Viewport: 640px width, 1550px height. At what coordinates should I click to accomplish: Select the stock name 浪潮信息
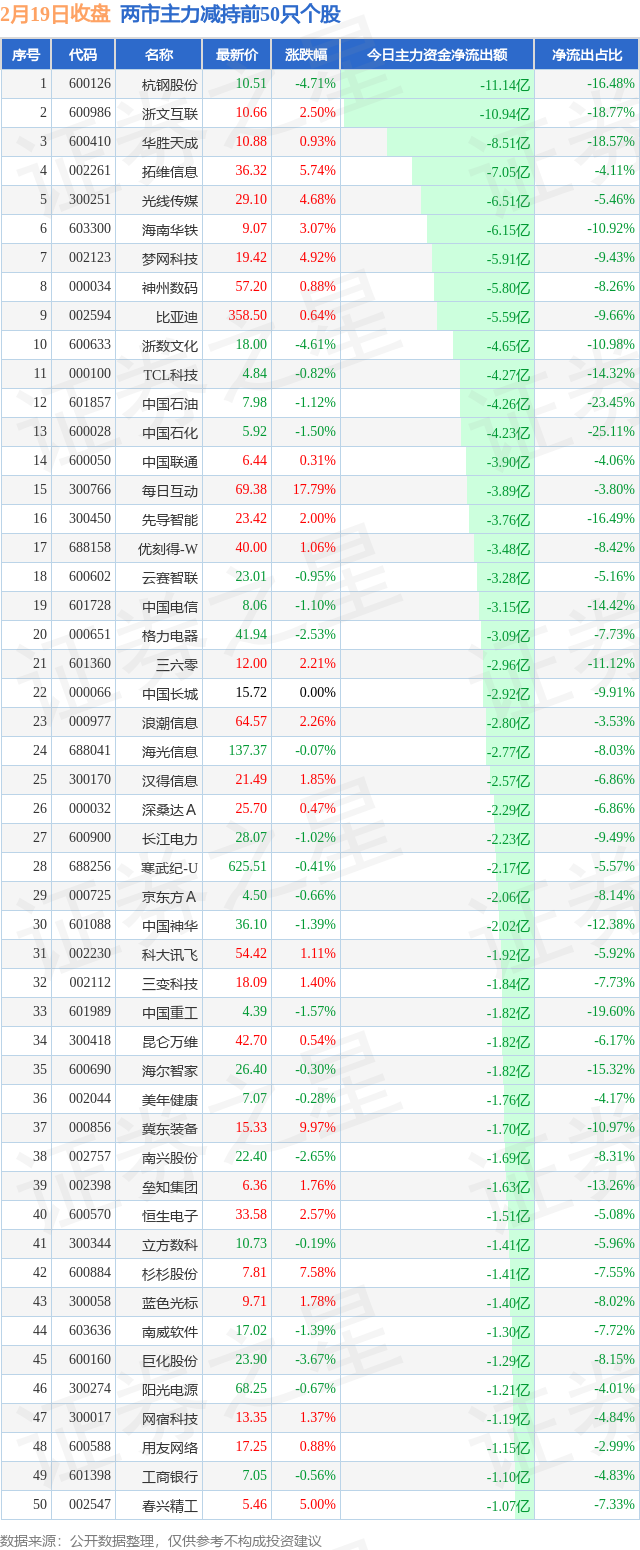[170, 723]
